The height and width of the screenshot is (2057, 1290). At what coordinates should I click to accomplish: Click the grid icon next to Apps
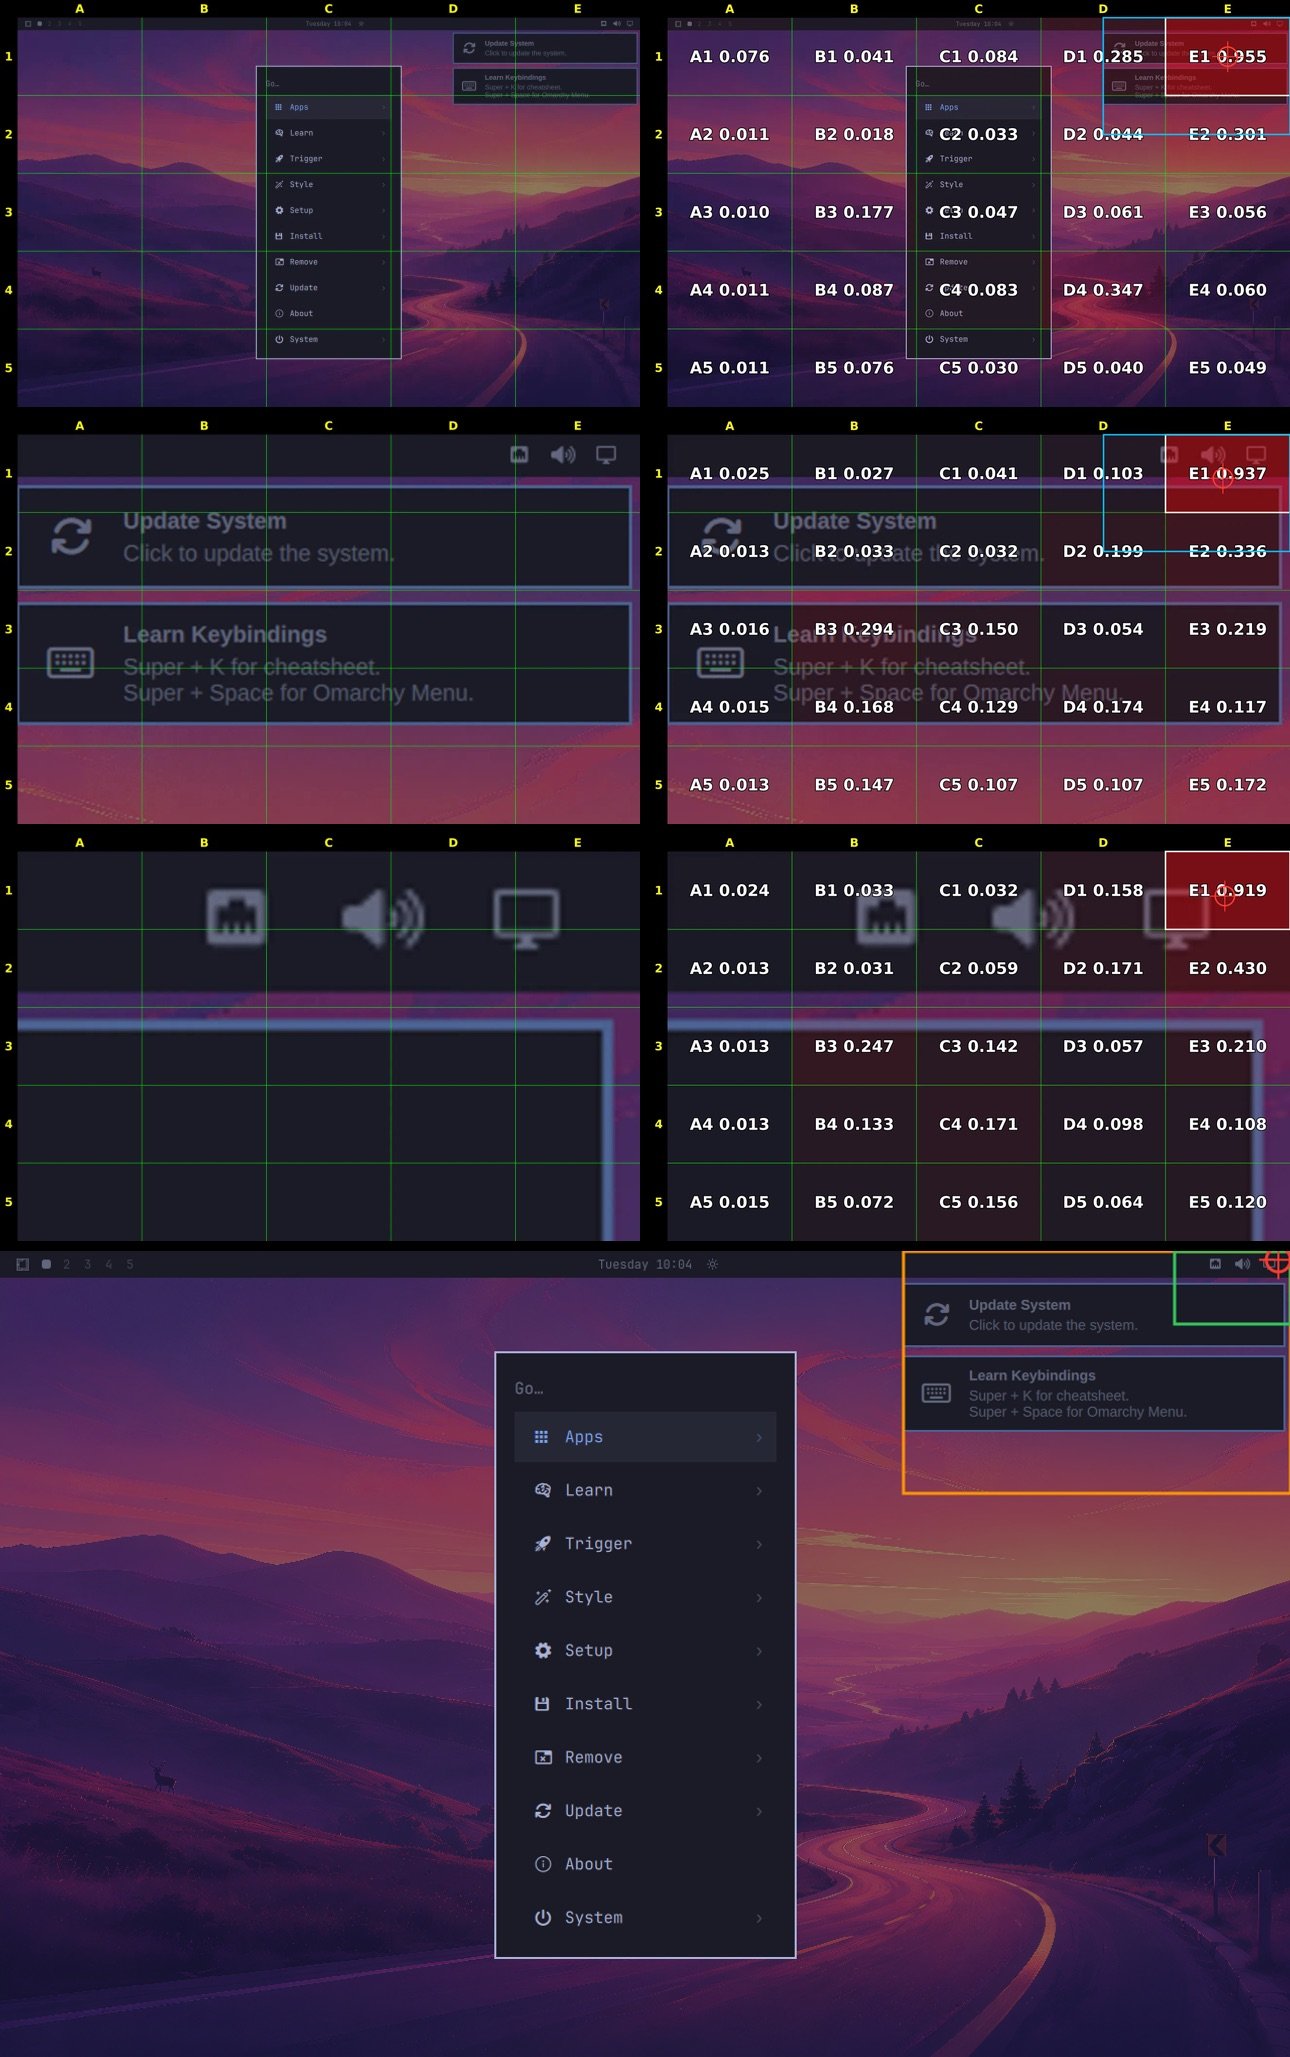(541, 1437)
